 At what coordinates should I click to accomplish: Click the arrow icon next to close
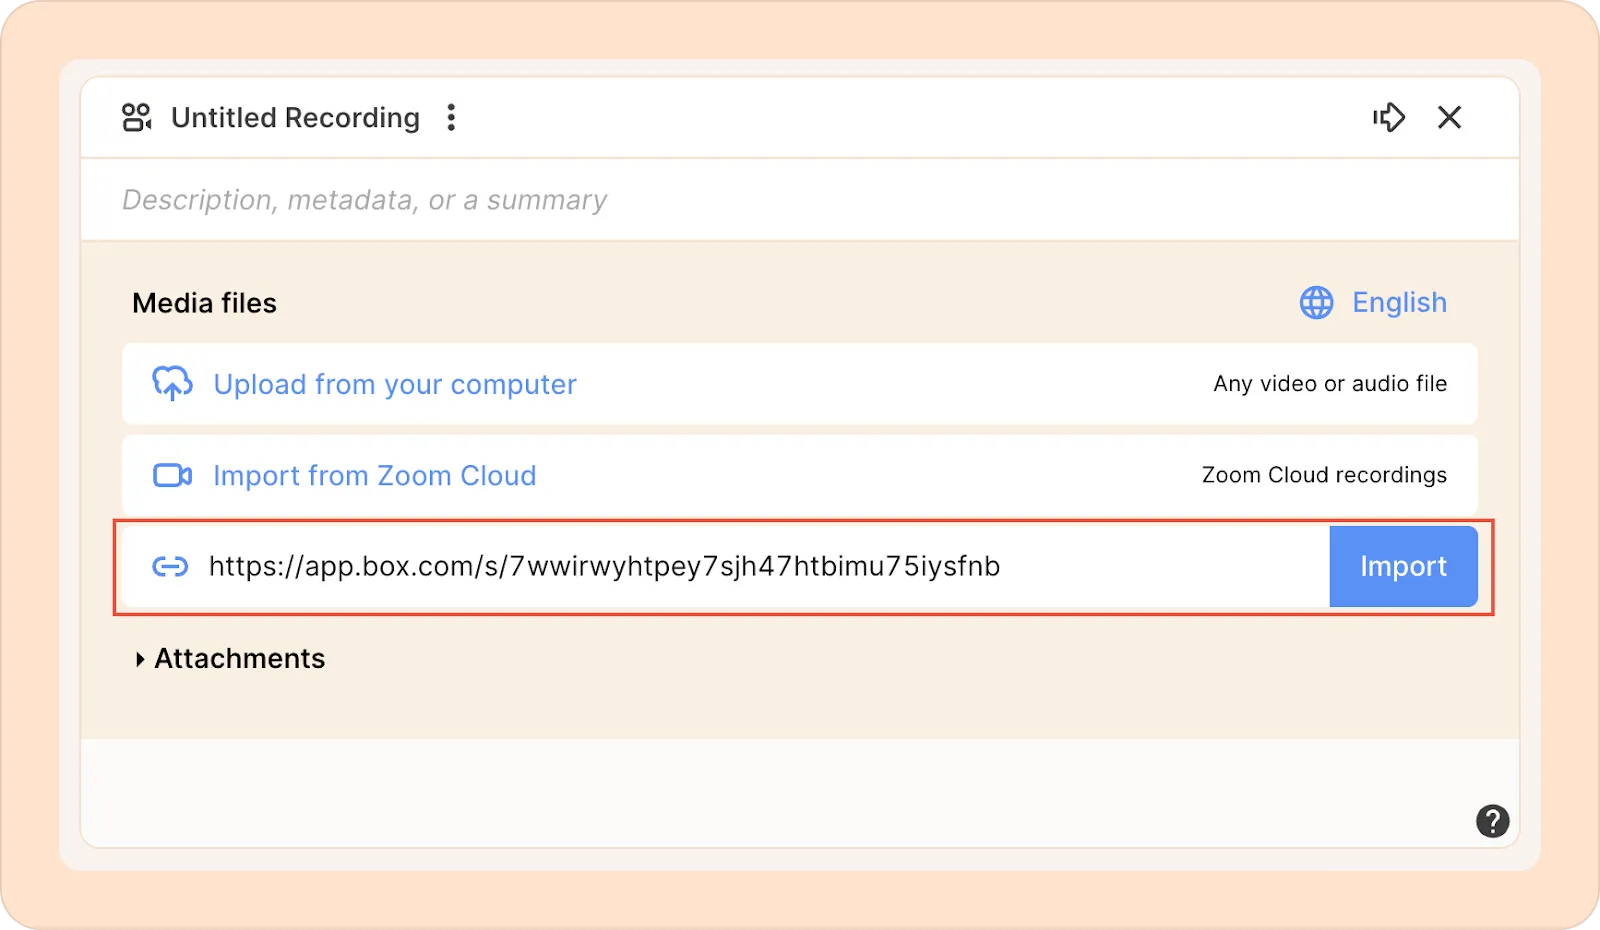[1388, 118]
